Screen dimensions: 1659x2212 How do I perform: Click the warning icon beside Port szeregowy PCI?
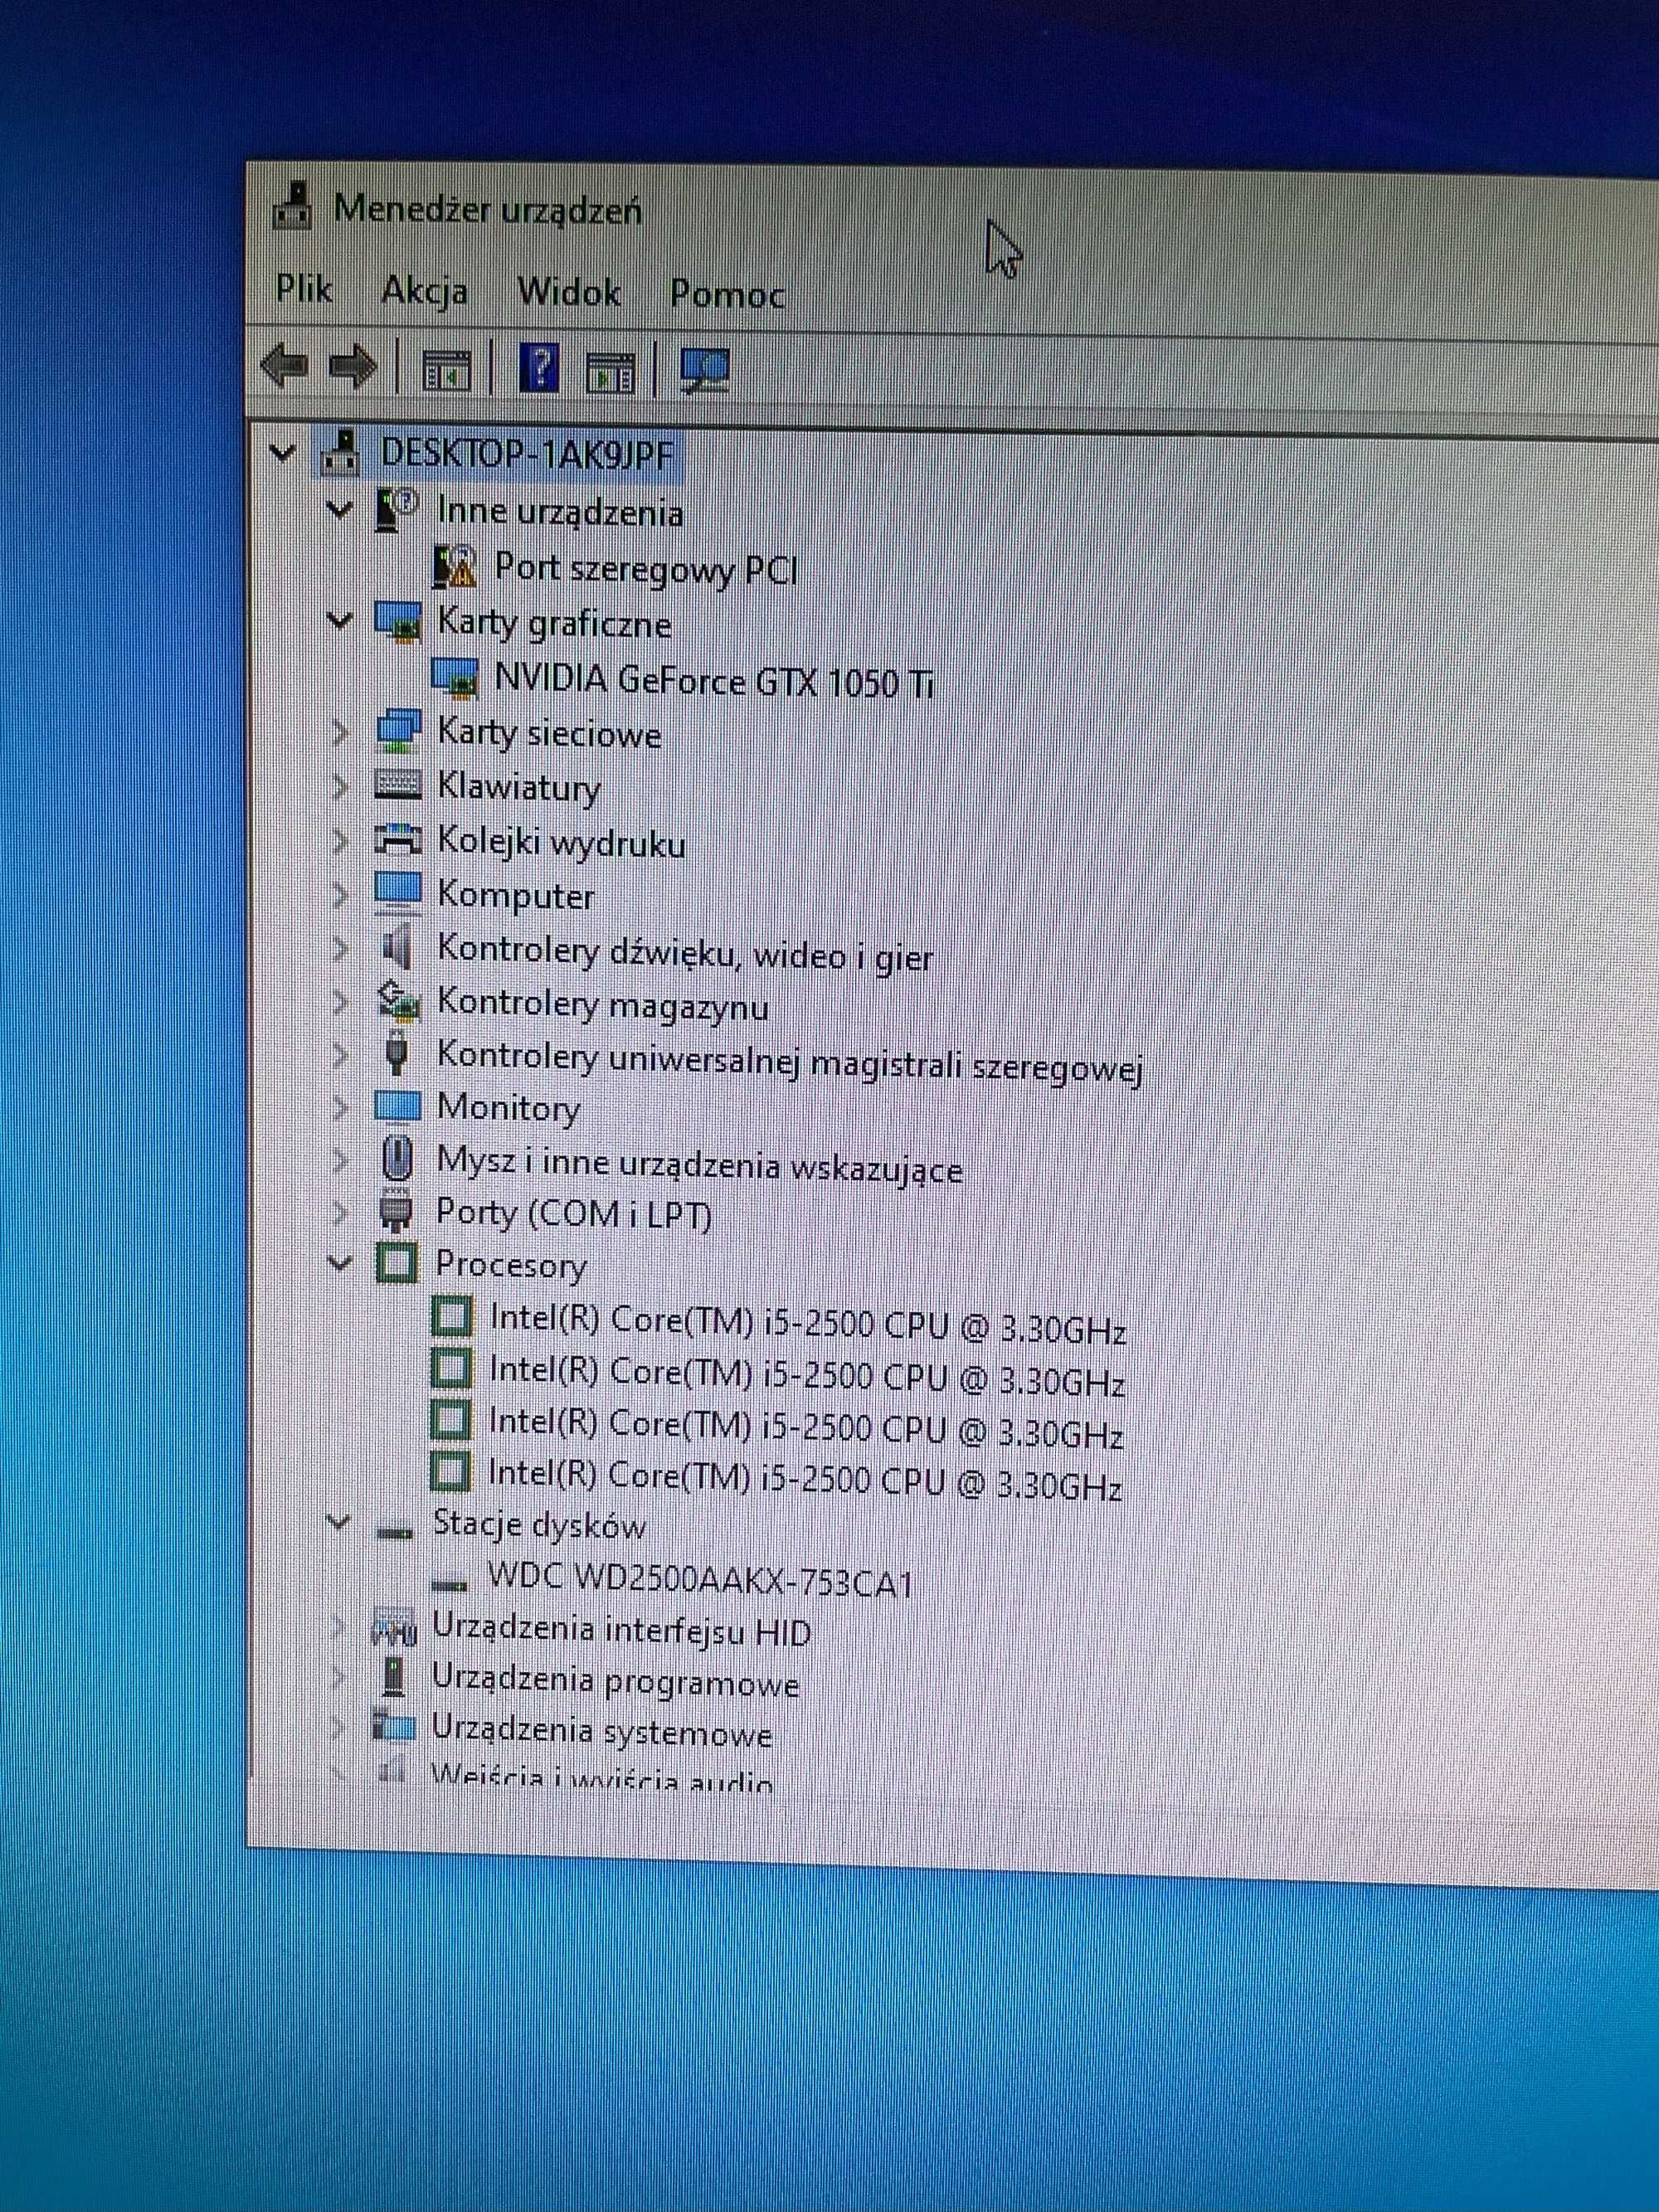click(455, 566)
